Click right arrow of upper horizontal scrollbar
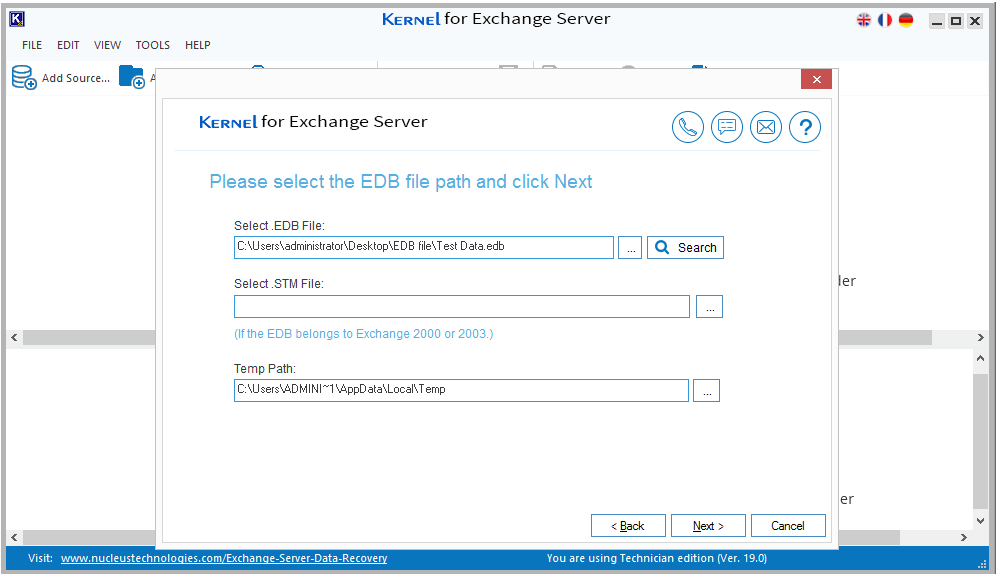 pos(981,337)
